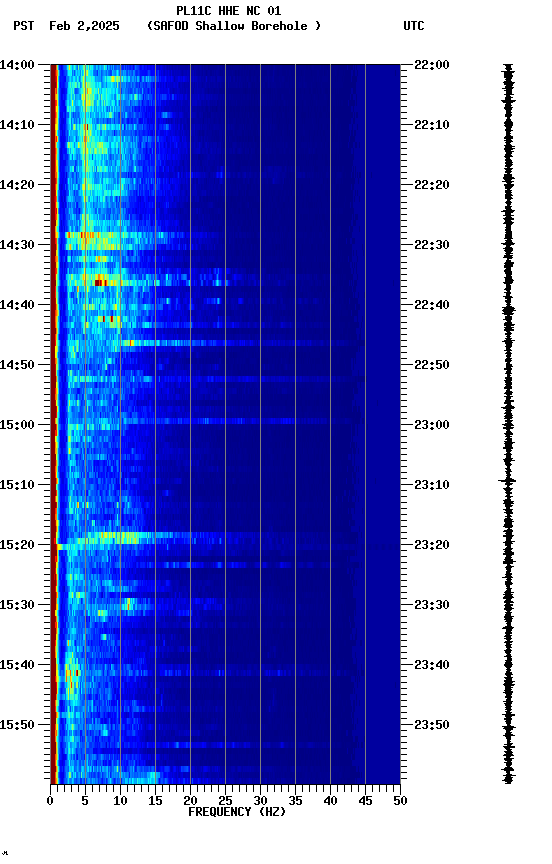This screenshot has width=552, height=864.
Task: Click the 15:40 PST time label
Action: [x=17, y=665]
